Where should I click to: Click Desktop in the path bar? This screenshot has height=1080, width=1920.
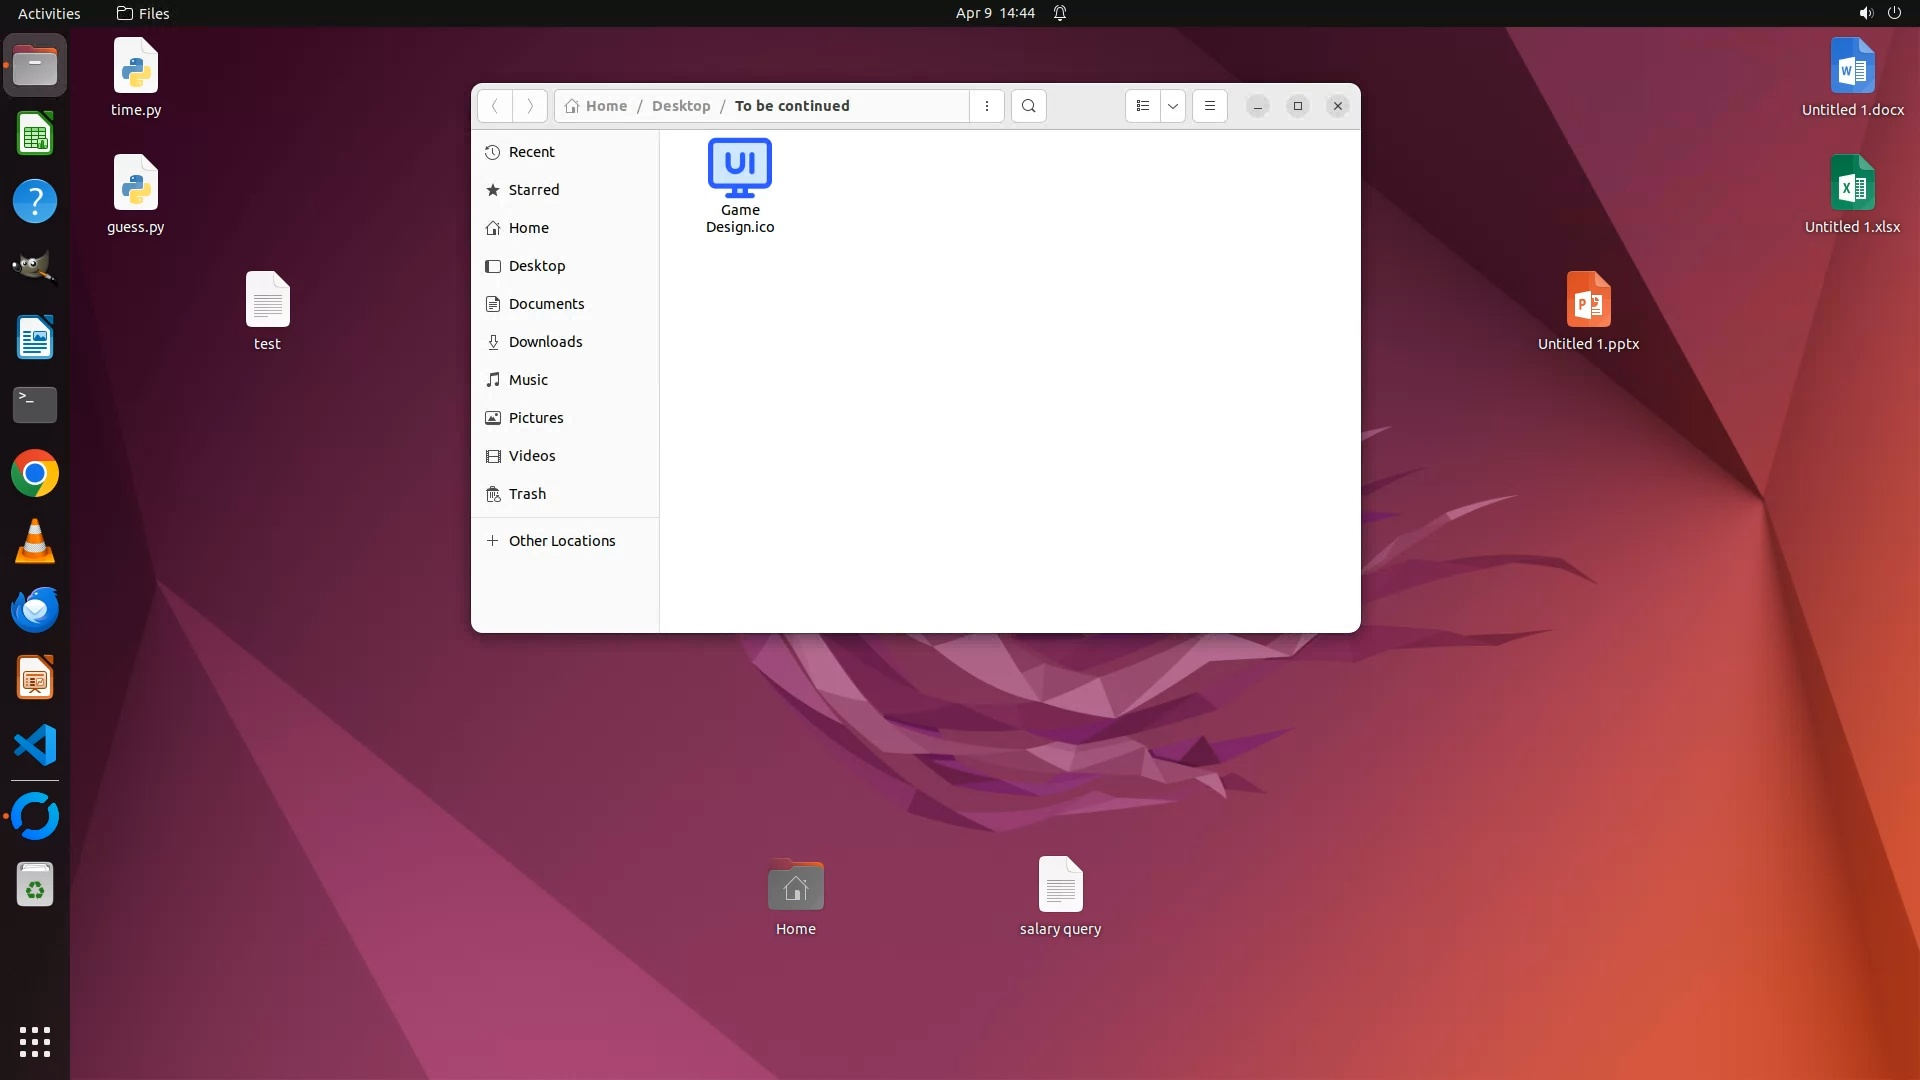click(x=680, y=106)
